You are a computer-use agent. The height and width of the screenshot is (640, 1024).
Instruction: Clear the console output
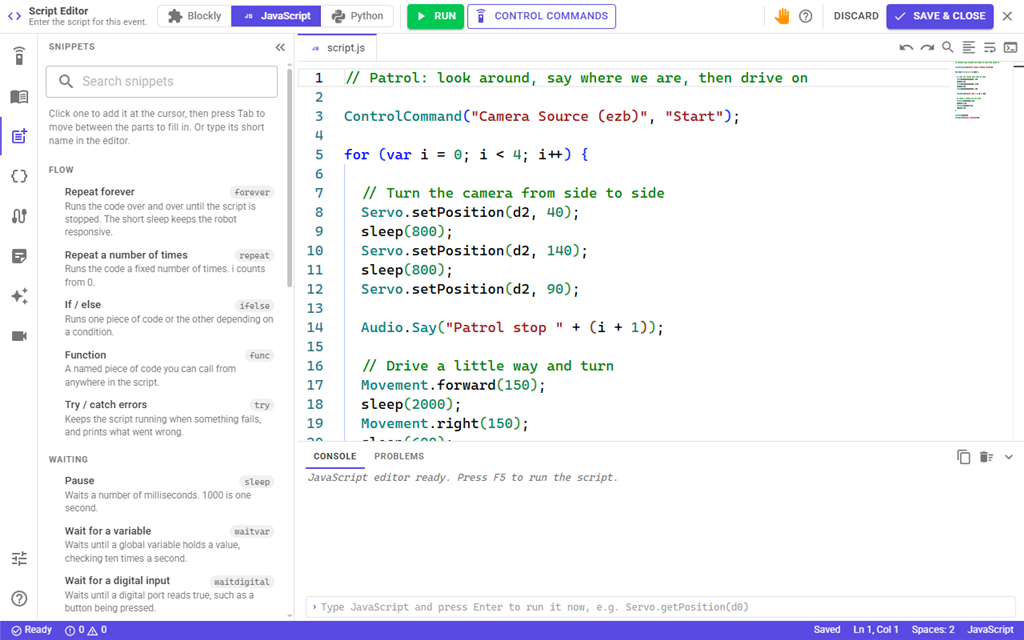986,457
